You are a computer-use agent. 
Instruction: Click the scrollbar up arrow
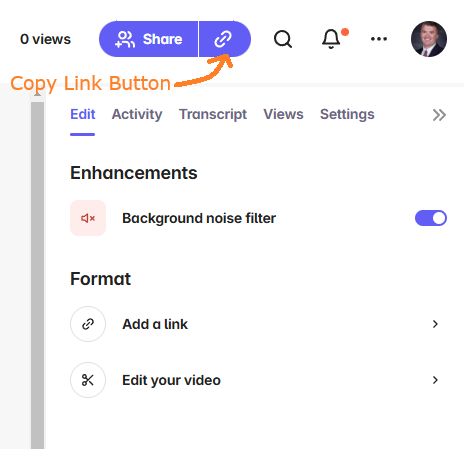(x=38, y=95)
